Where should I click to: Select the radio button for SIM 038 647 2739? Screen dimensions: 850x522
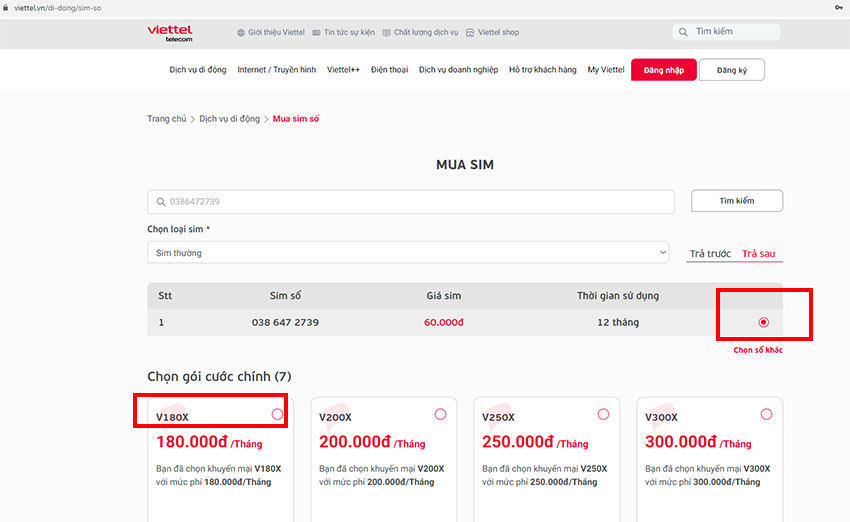point(763,322)
